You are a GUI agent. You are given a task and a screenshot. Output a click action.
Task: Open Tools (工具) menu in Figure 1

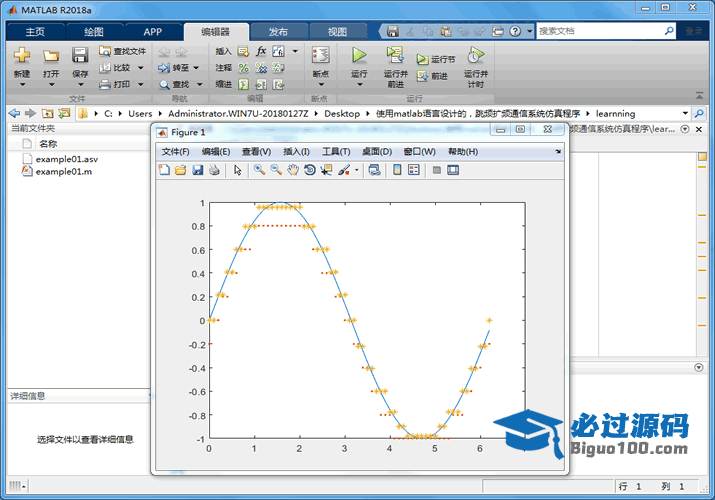click(x=336, y=152)
